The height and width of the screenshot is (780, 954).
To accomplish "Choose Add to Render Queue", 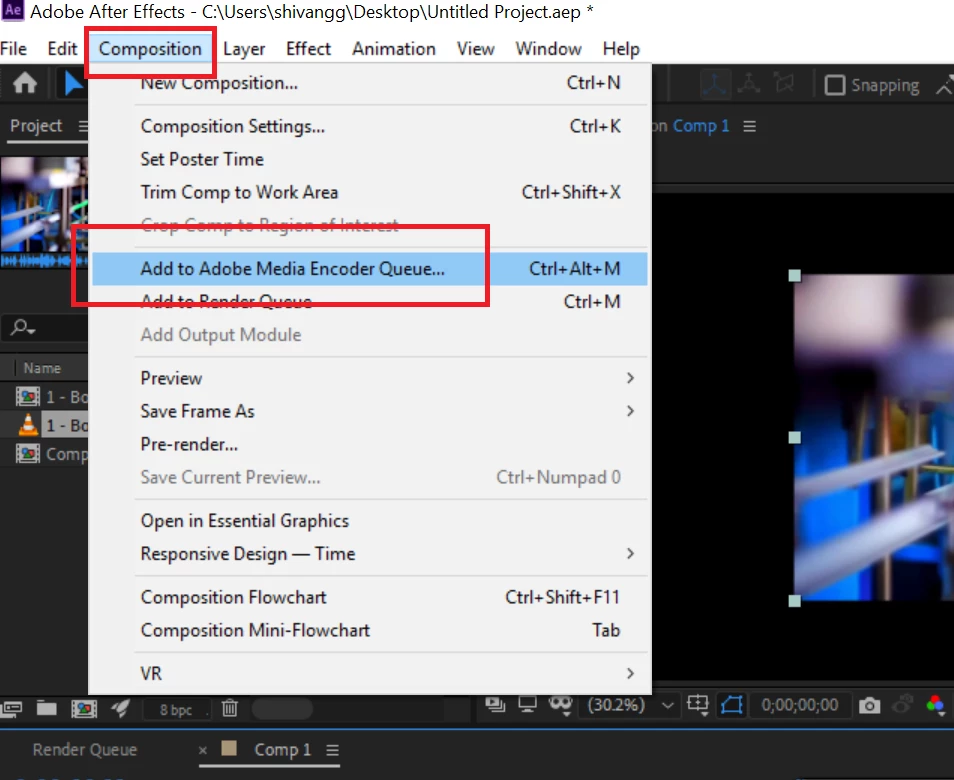I will [x=369, y=302].
